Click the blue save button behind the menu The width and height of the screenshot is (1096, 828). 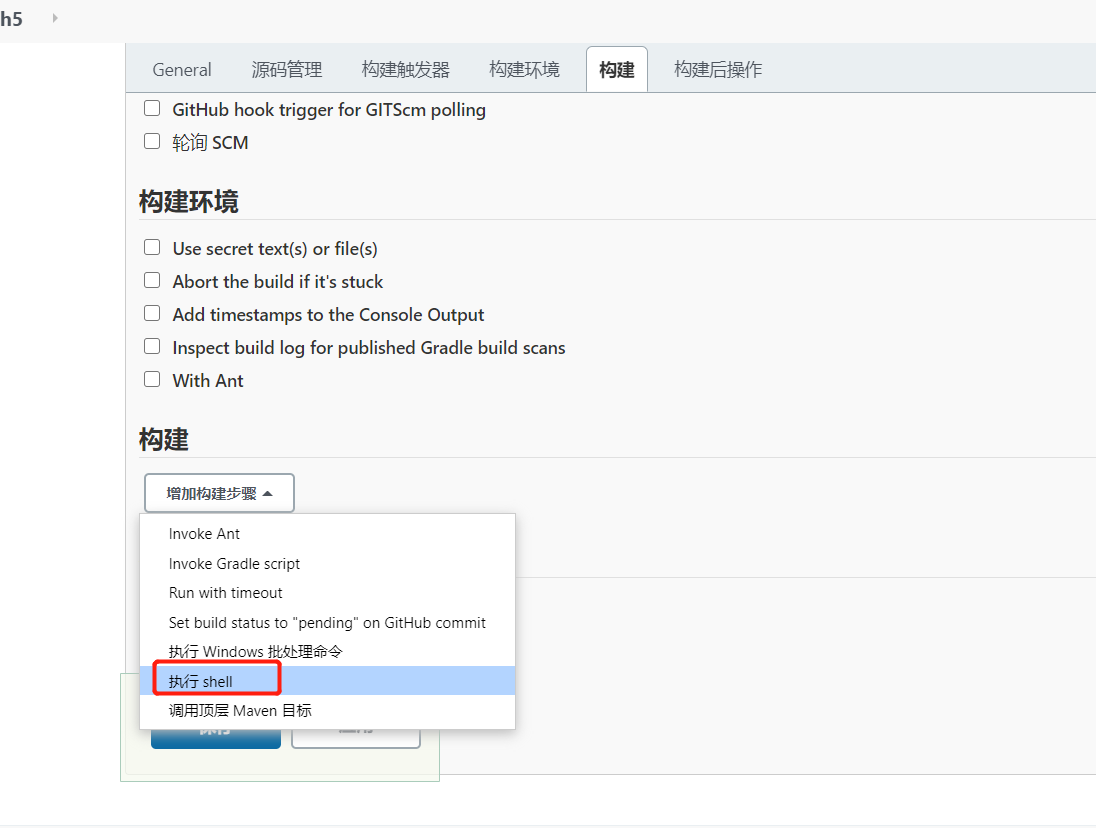(x=216, y=739)
